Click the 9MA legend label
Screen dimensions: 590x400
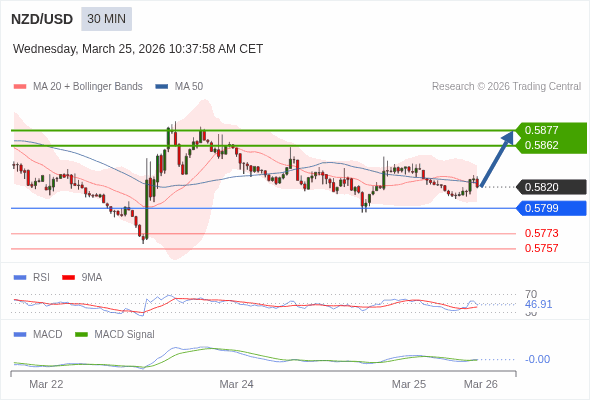(92, 278)
